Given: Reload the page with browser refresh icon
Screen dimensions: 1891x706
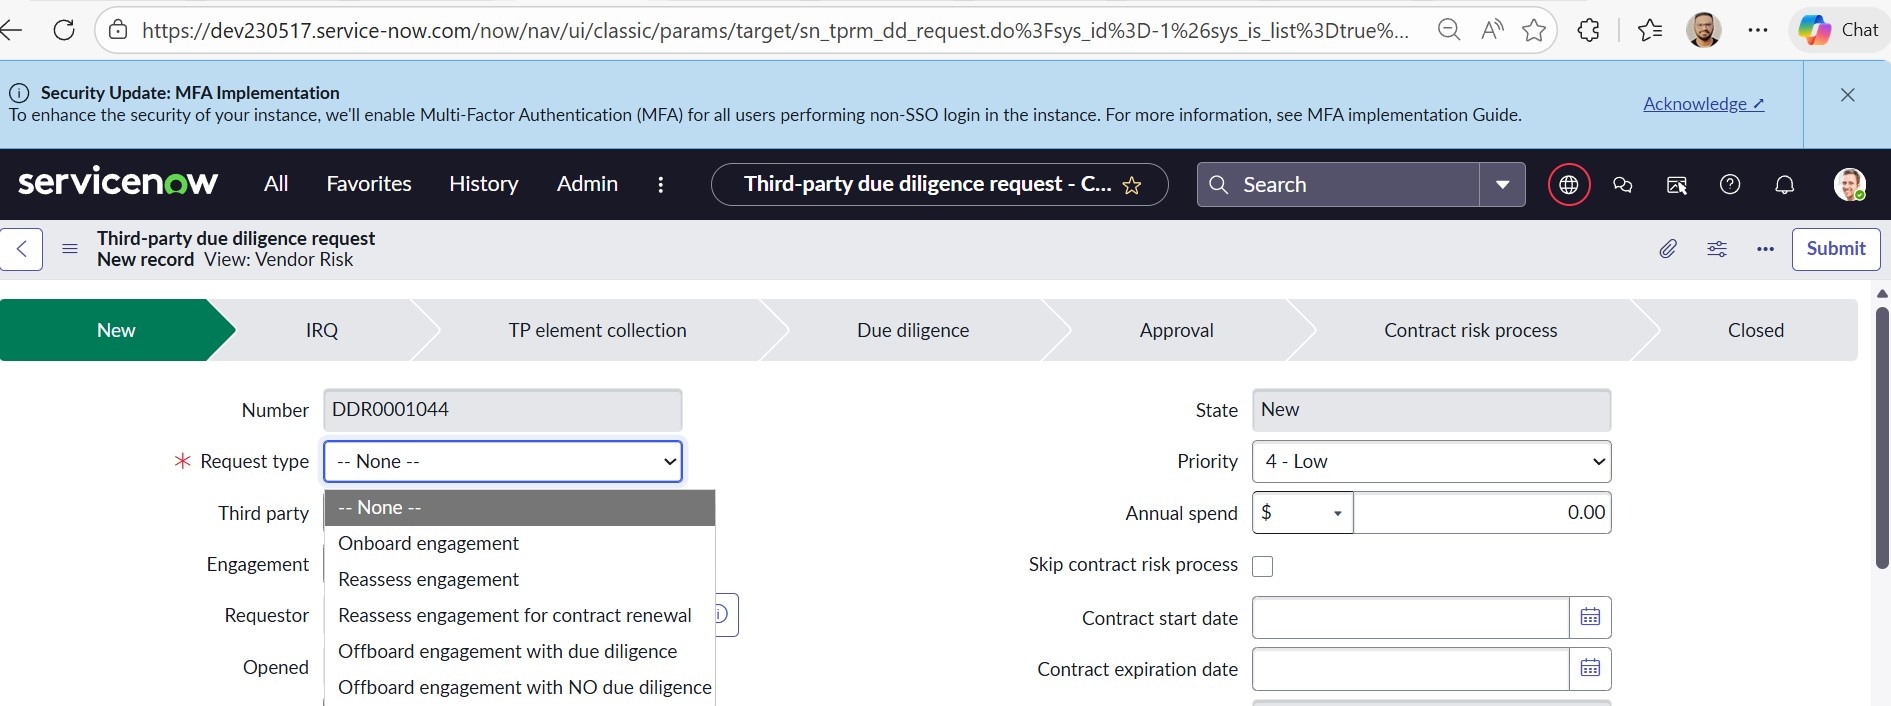Looking at the screenshot, I should coord(64,30).
